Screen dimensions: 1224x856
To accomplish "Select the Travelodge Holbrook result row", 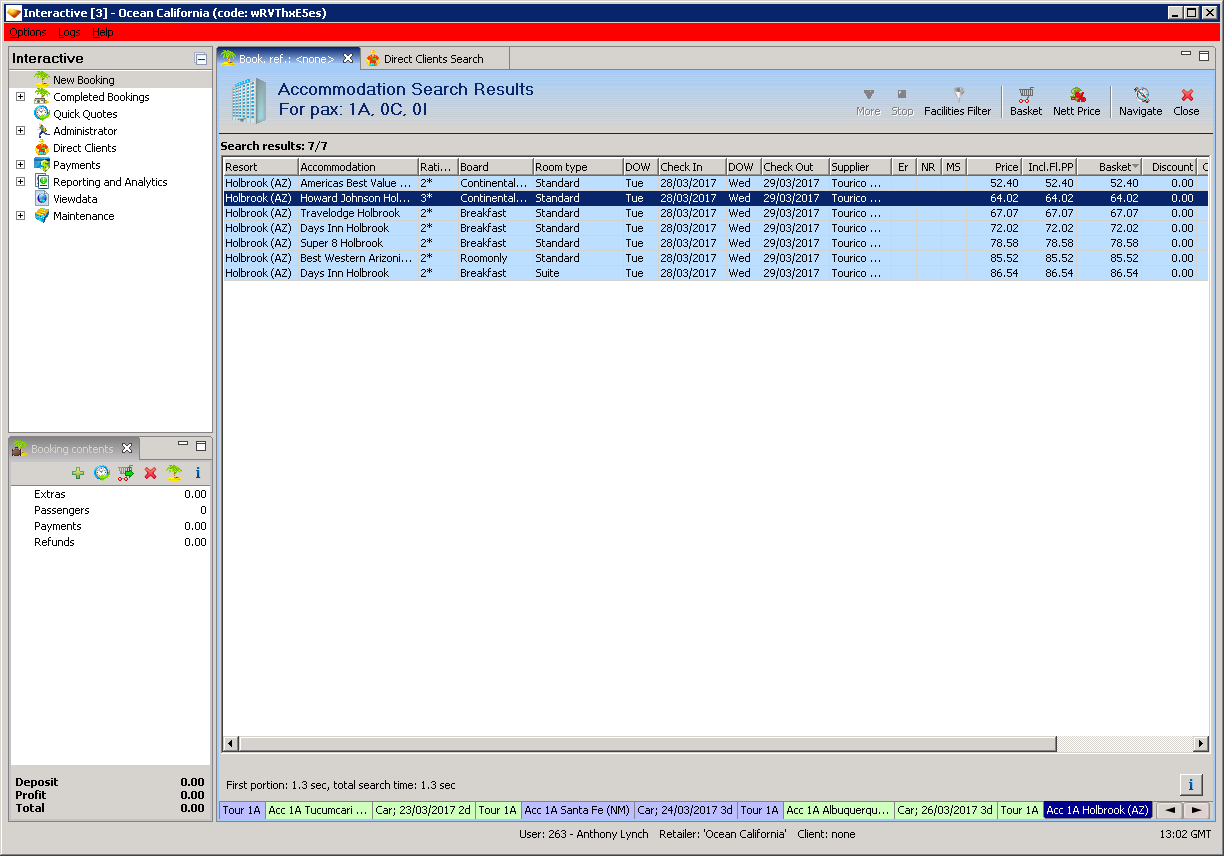I will click(350, 213).
